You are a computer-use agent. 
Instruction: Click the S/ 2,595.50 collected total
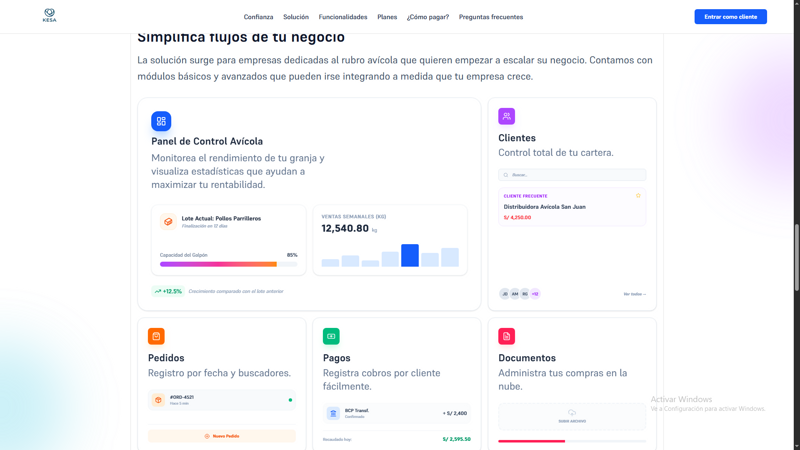457,439
